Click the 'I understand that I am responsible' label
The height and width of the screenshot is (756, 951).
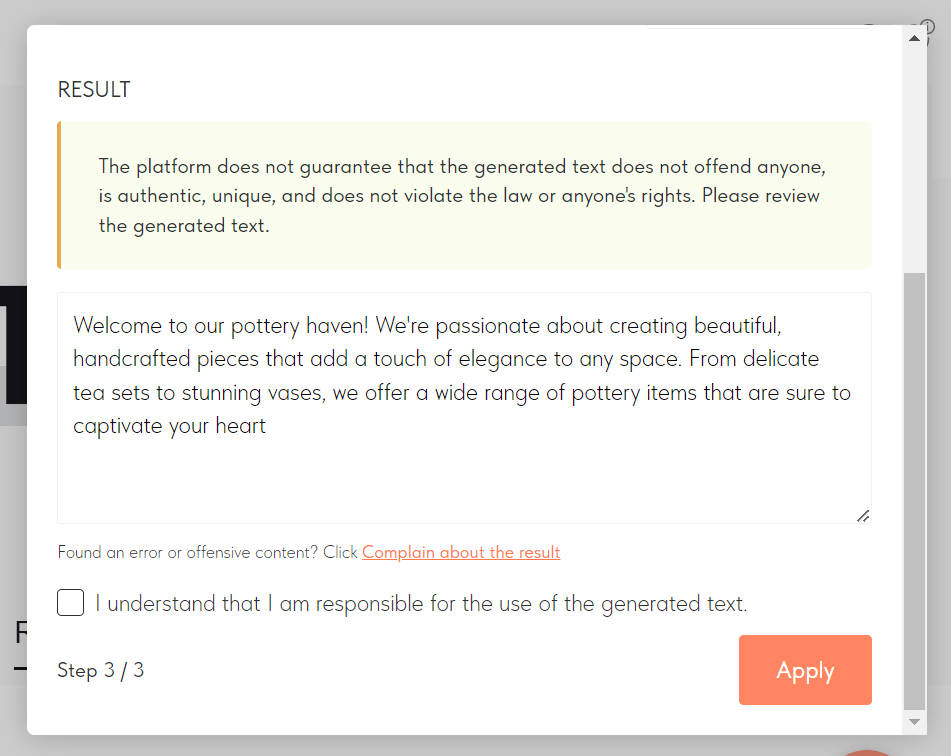[421, 604]
